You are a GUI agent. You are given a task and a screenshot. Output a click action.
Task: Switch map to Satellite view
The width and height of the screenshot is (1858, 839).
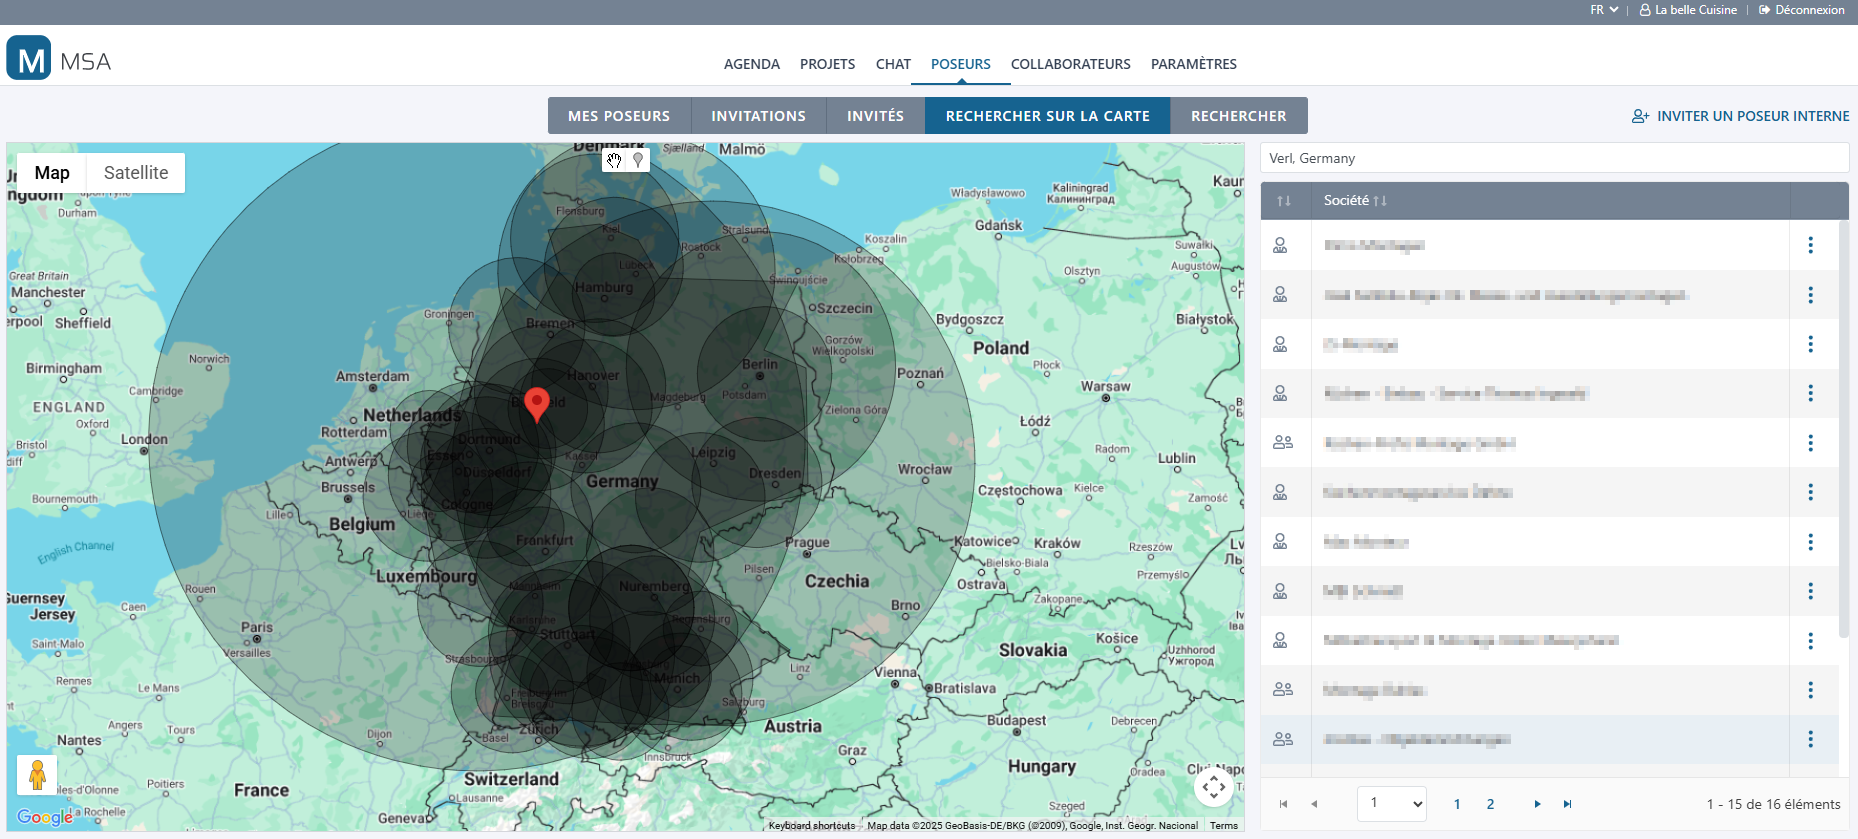136,173
